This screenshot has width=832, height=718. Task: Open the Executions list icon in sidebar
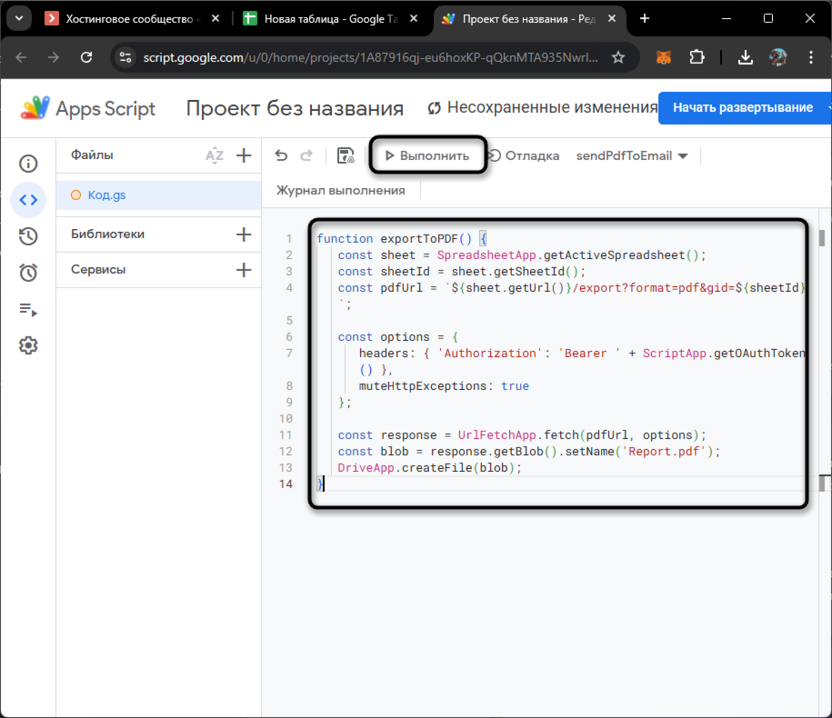point(28,309)
